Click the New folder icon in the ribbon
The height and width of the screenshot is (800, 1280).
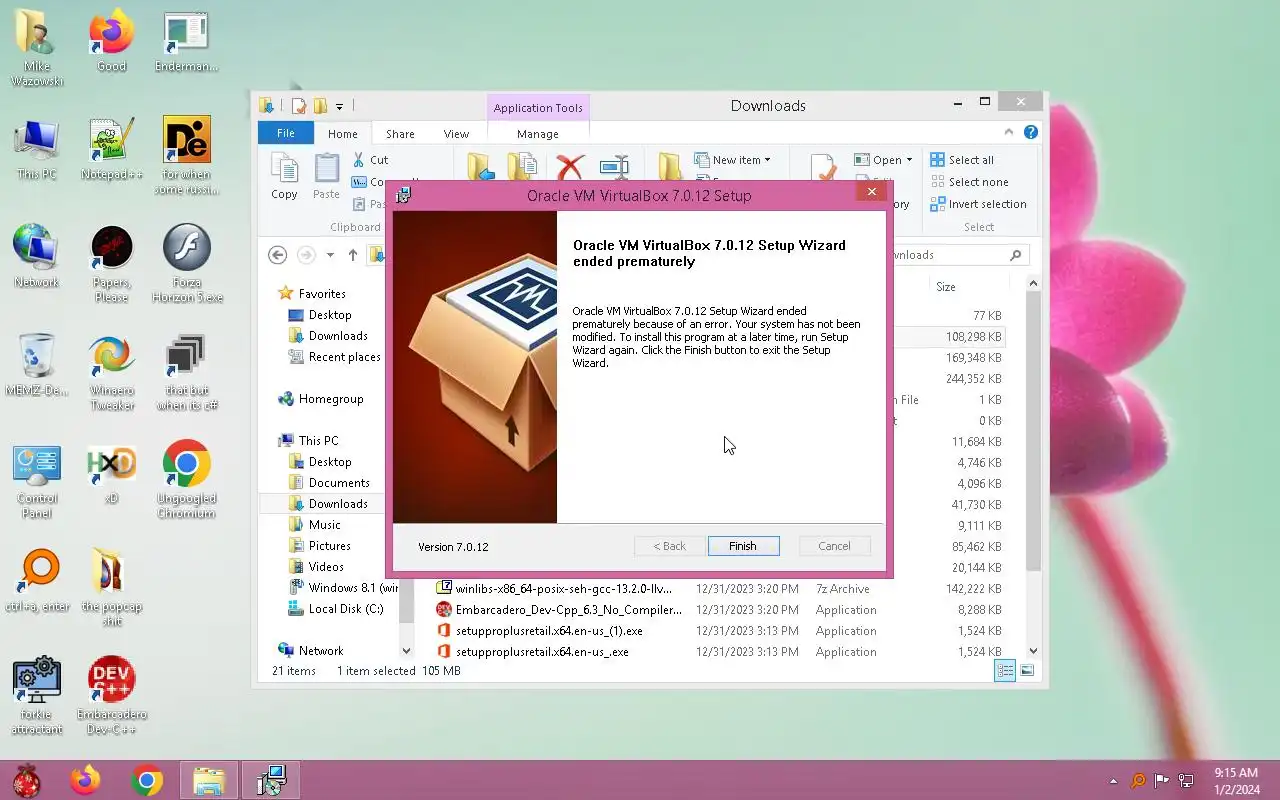point(669,168)
